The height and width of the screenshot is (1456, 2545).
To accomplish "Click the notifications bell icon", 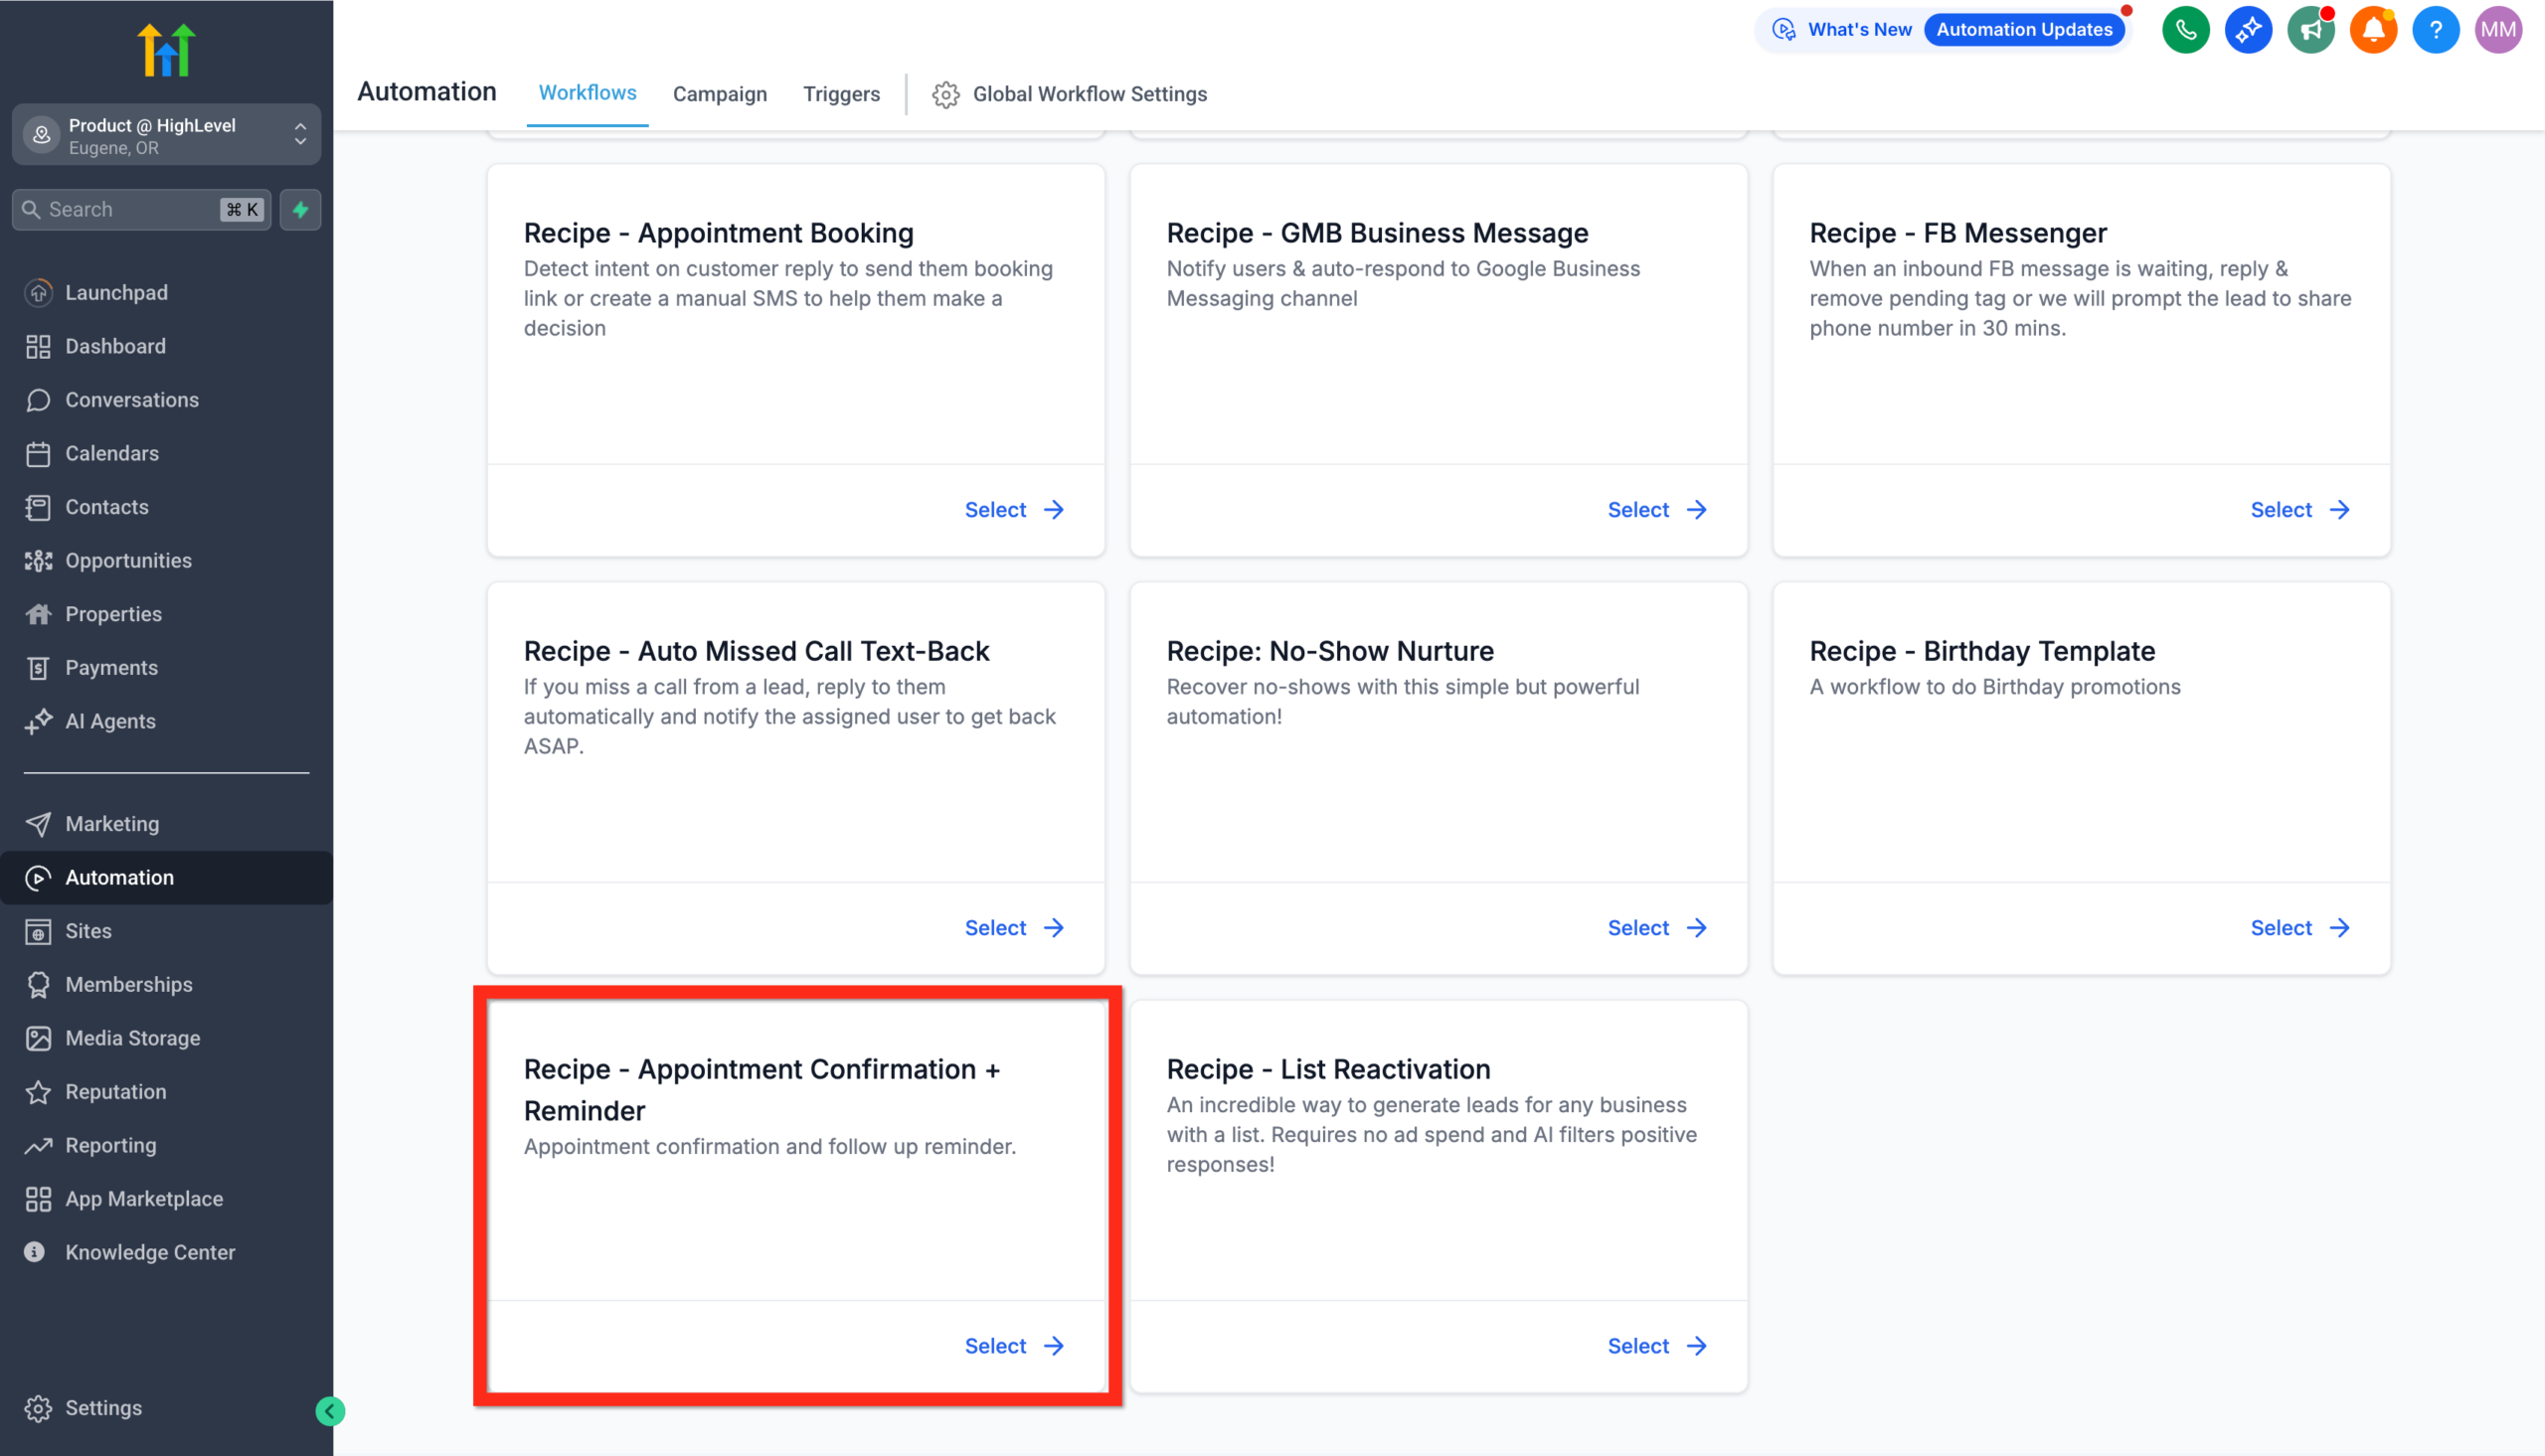I will point(2373,29).
